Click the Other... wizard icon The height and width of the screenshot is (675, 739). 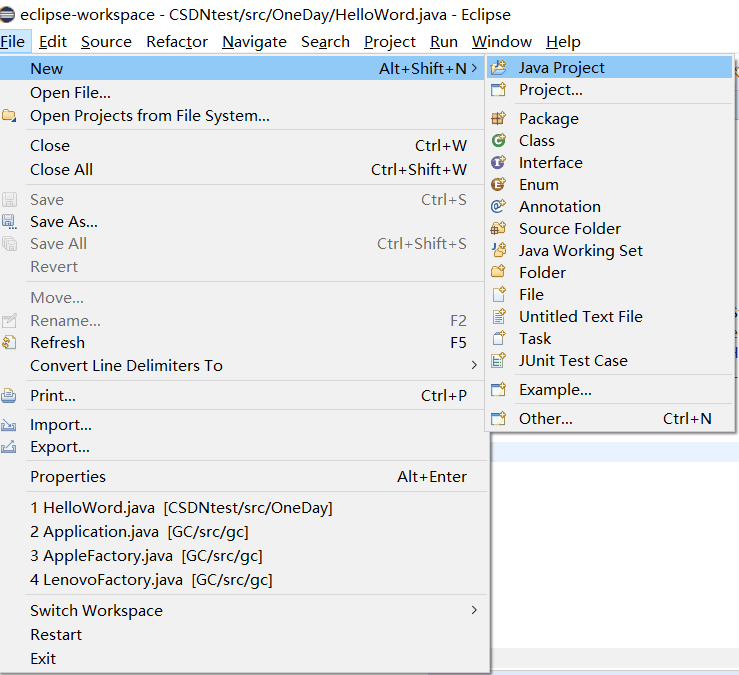498,419
